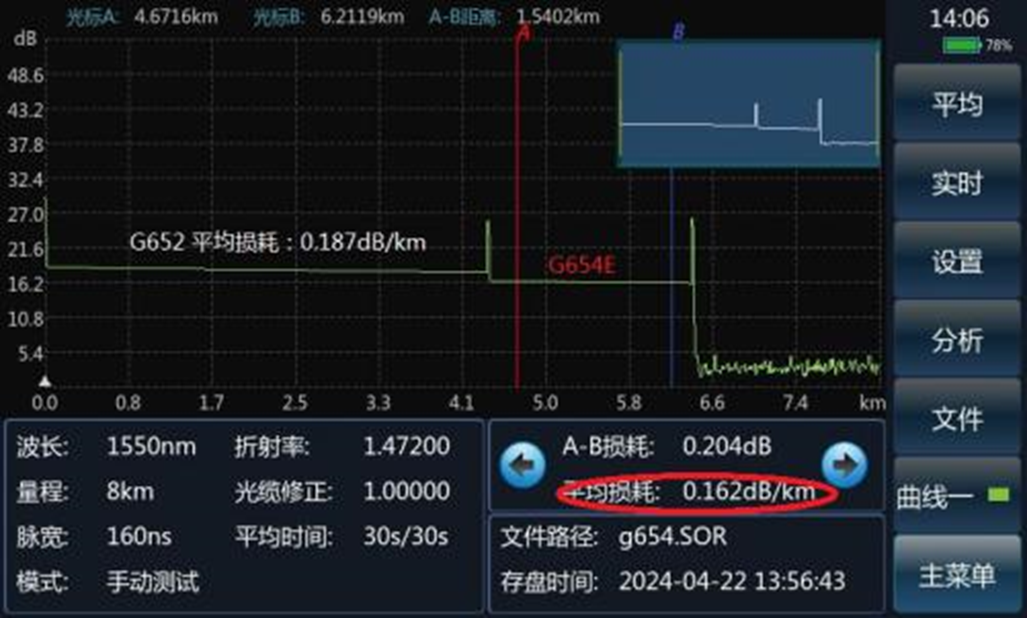1027x618 pixels.
Task: Click the left blue arrow icon
Action: coord(522,465)
